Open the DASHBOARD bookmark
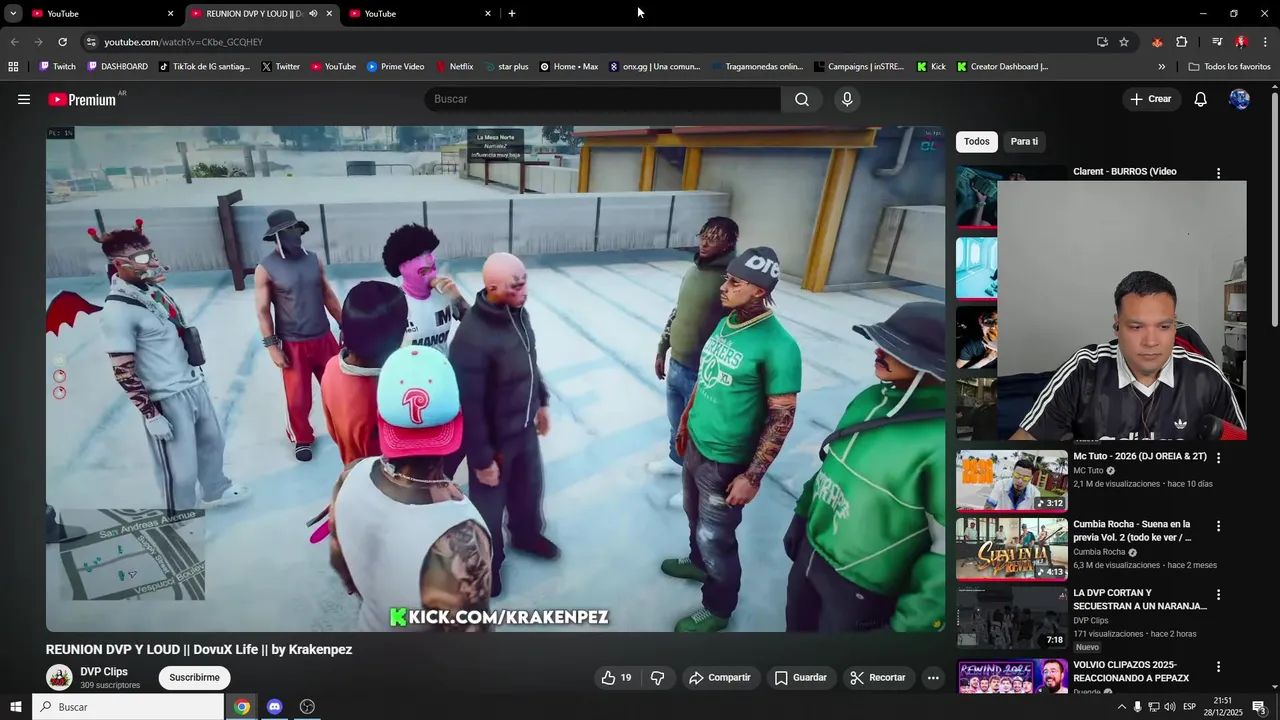The image size is (1280, 720). tap(117, 67)
